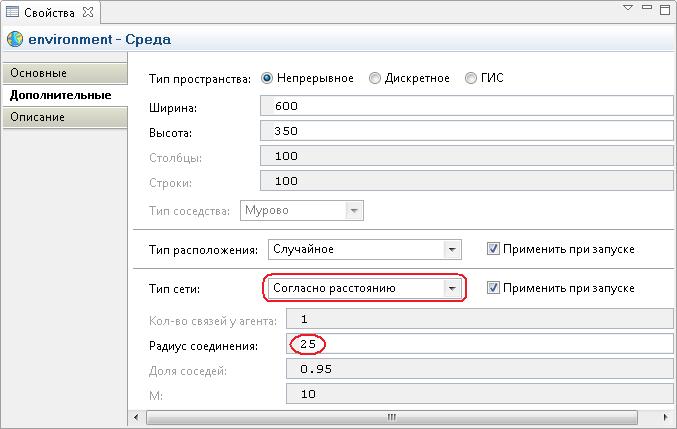Screen dimensions: 677x429
Task: Minimize the Свойства panel
Action: pos(646,7)
